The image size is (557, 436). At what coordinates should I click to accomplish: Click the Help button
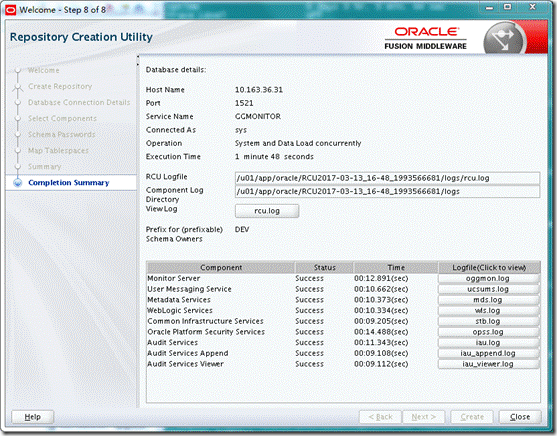33,417
